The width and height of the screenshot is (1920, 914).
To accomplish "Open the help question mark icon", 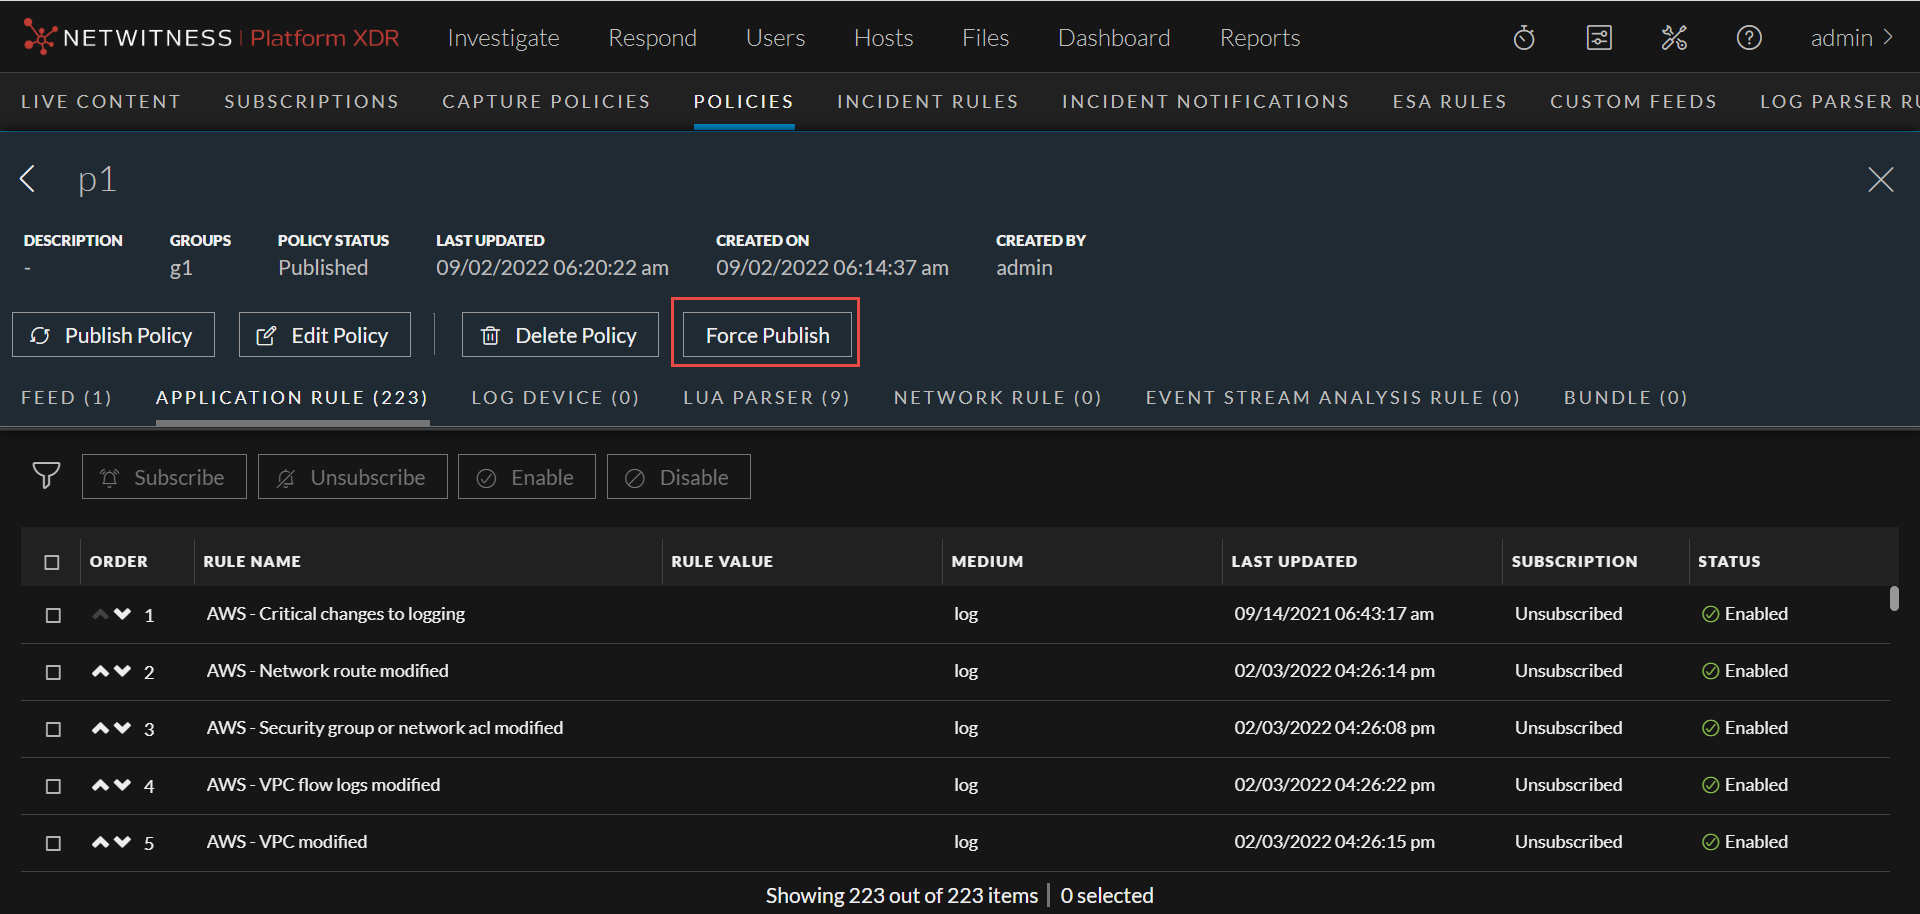I will click(x=1749, y=38).
